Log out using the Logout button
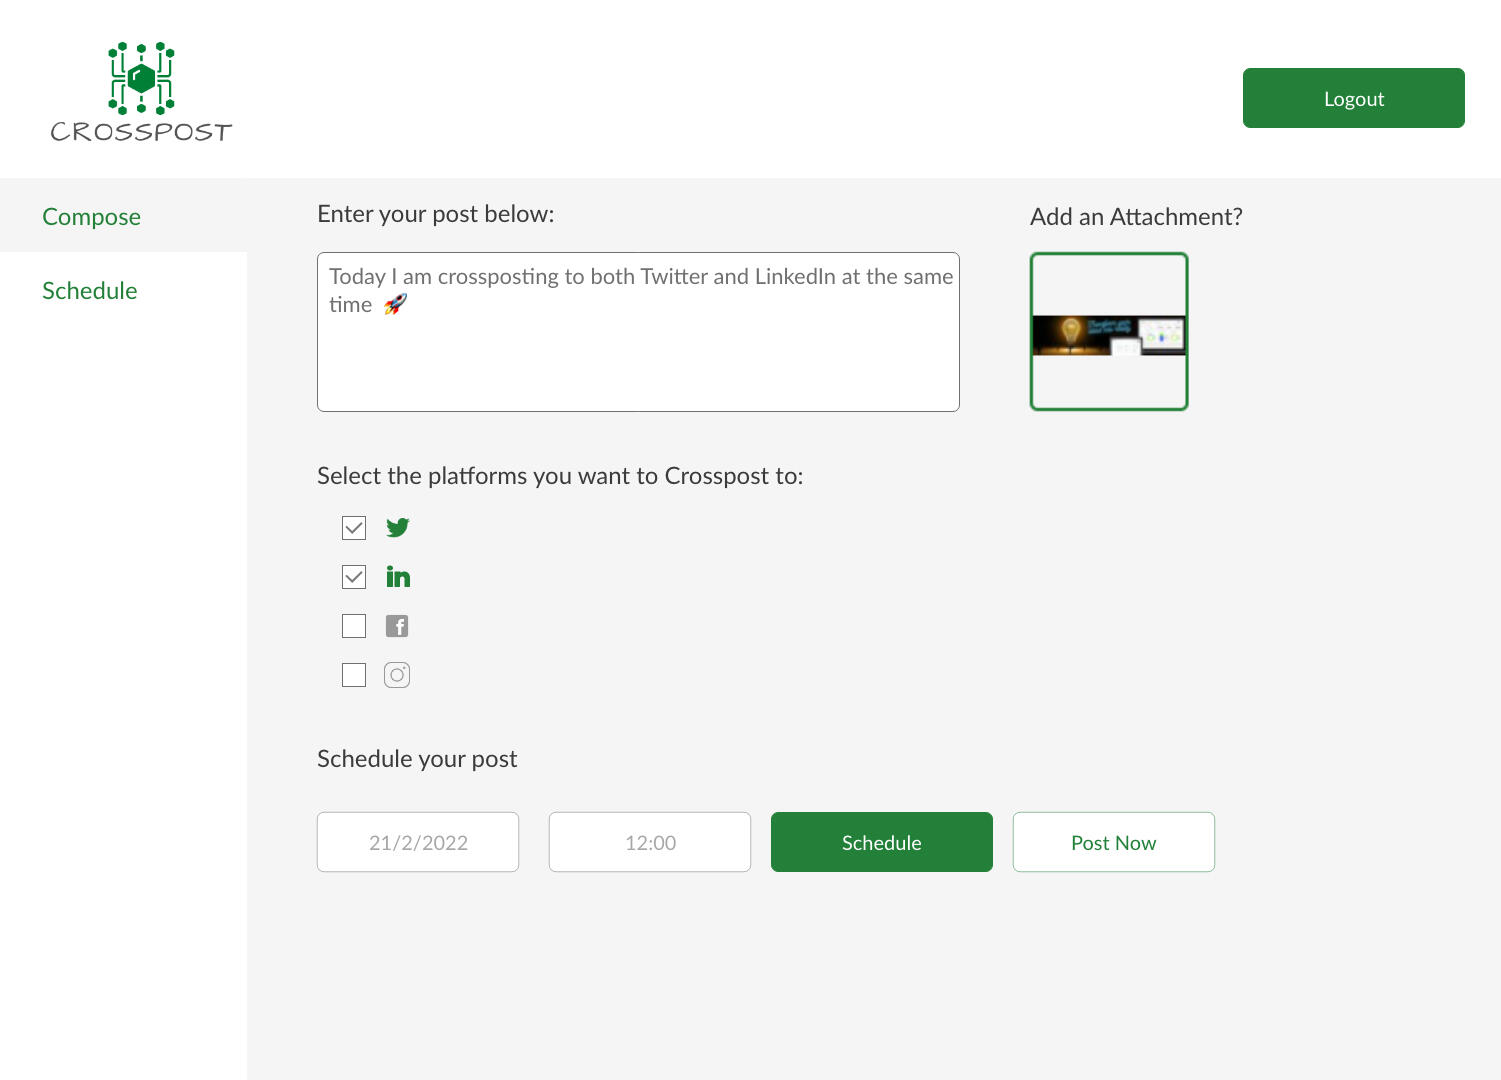 point(1353,98)
